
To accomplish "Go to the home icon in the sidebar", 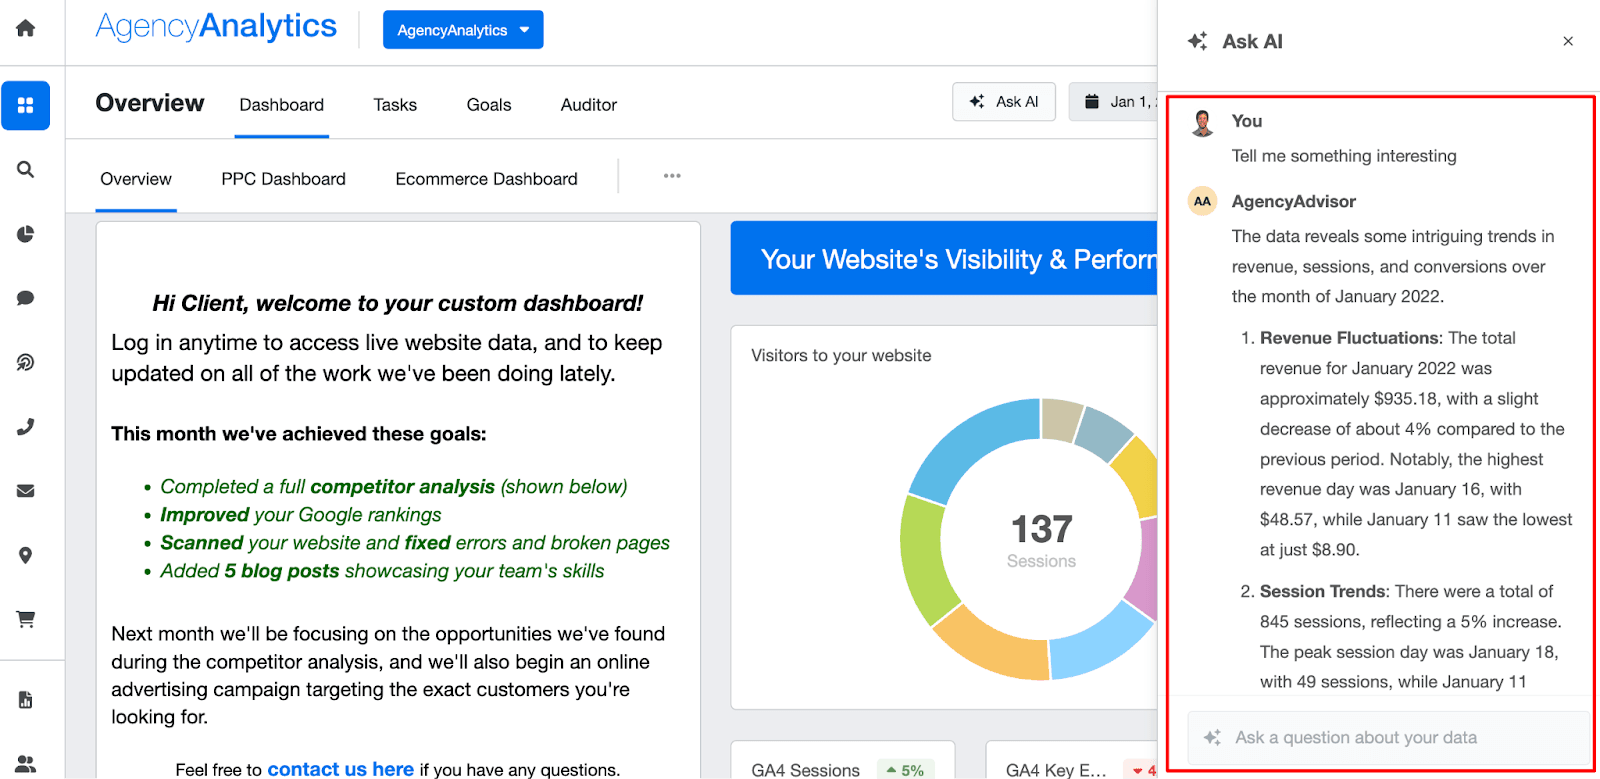I will click(26, 28).
